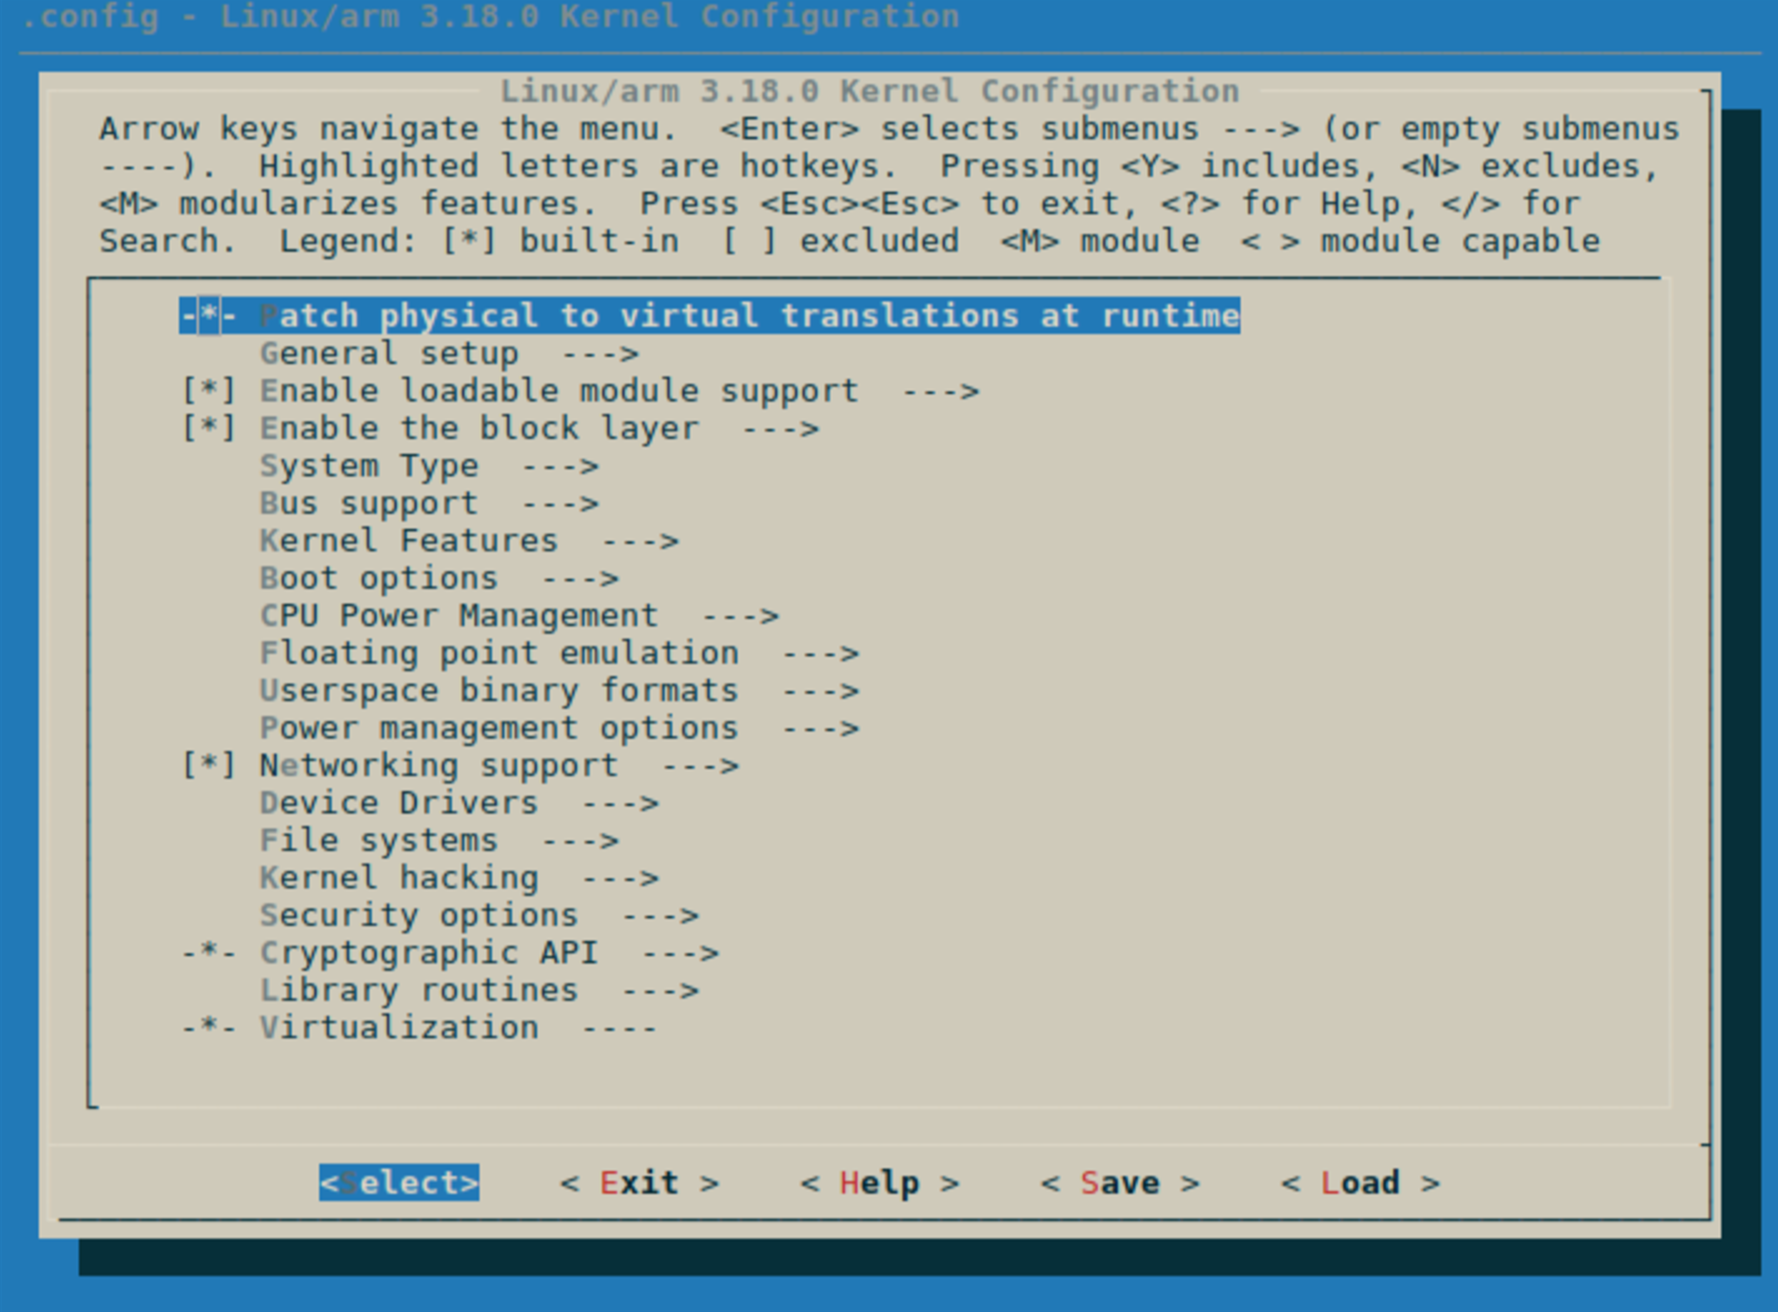Open the Security options submenu
The height and width of the screenshot is (1312, 1778).
479,916
